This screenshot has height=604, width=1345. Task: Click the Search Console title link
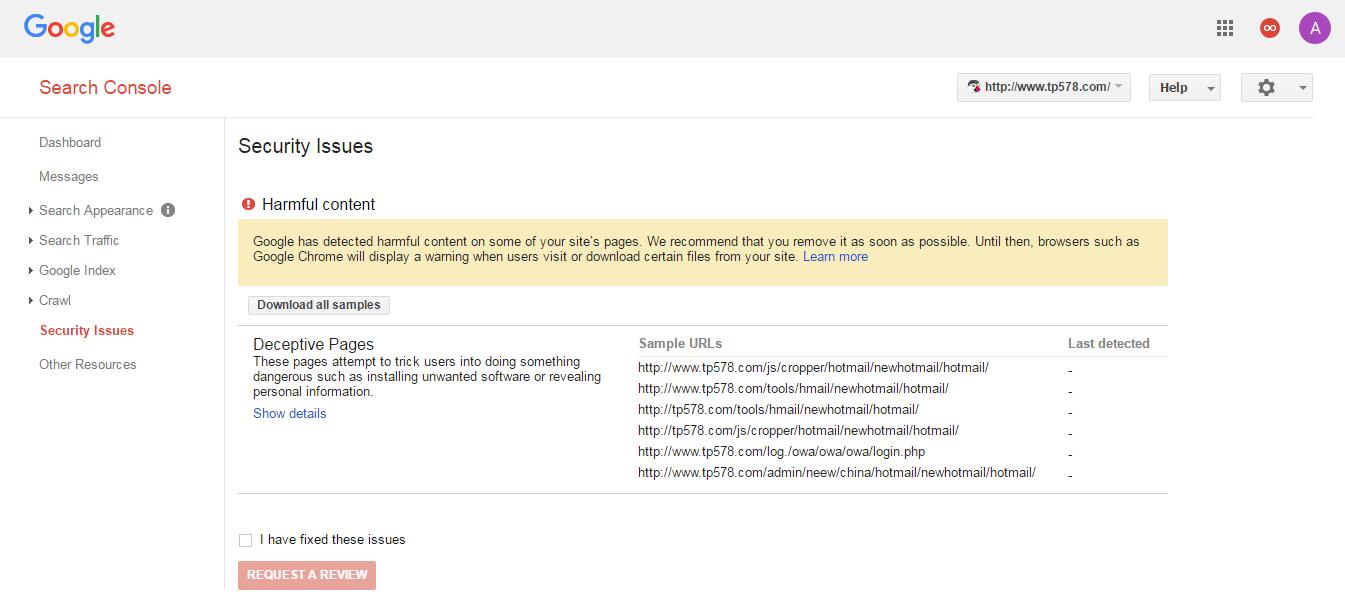(105, 87)
